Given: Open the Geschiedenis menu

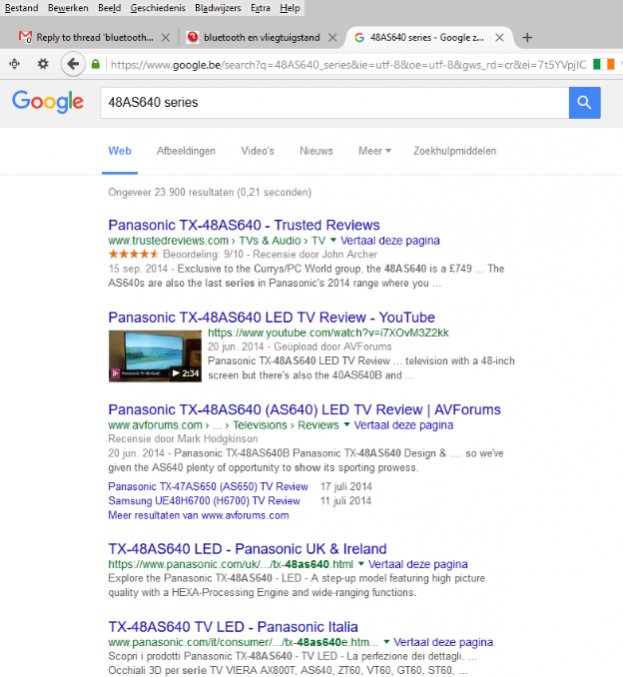Looking at the screenshot, I should tap(158, 8).
